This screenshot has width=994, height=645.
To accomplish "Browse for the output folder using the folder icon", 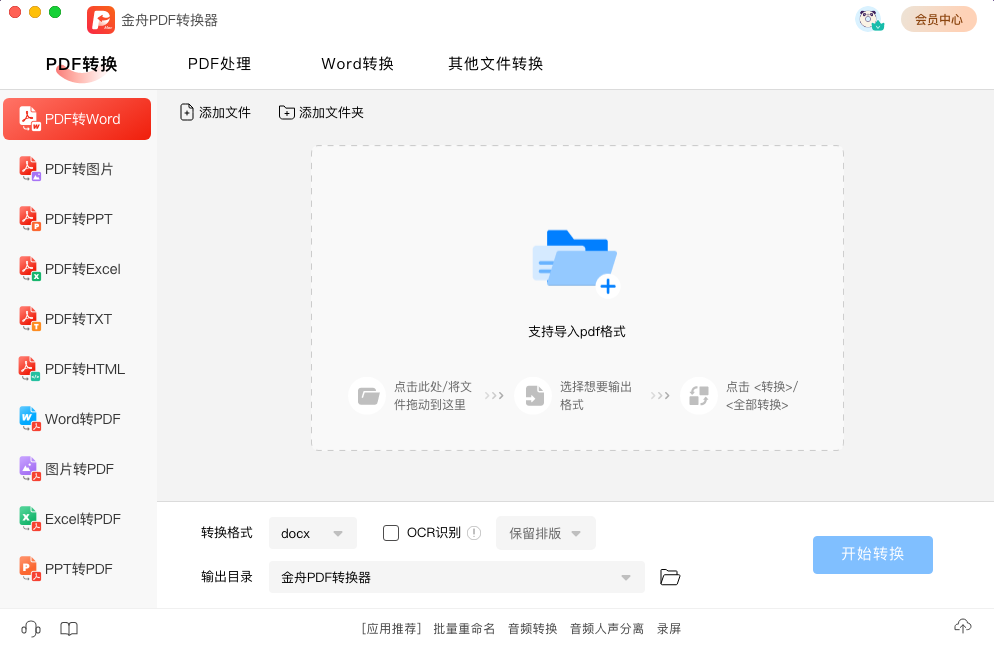I will point(670,577).
